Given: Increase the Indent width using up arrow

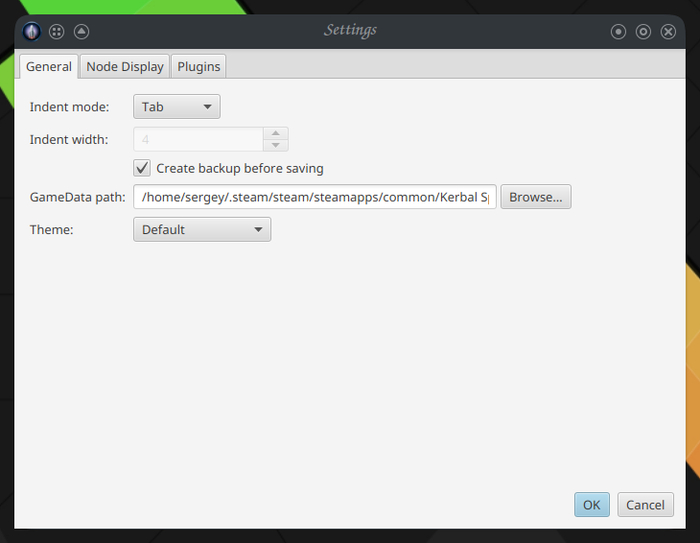Looking at the screenshot, I should [x=276, y=134].
